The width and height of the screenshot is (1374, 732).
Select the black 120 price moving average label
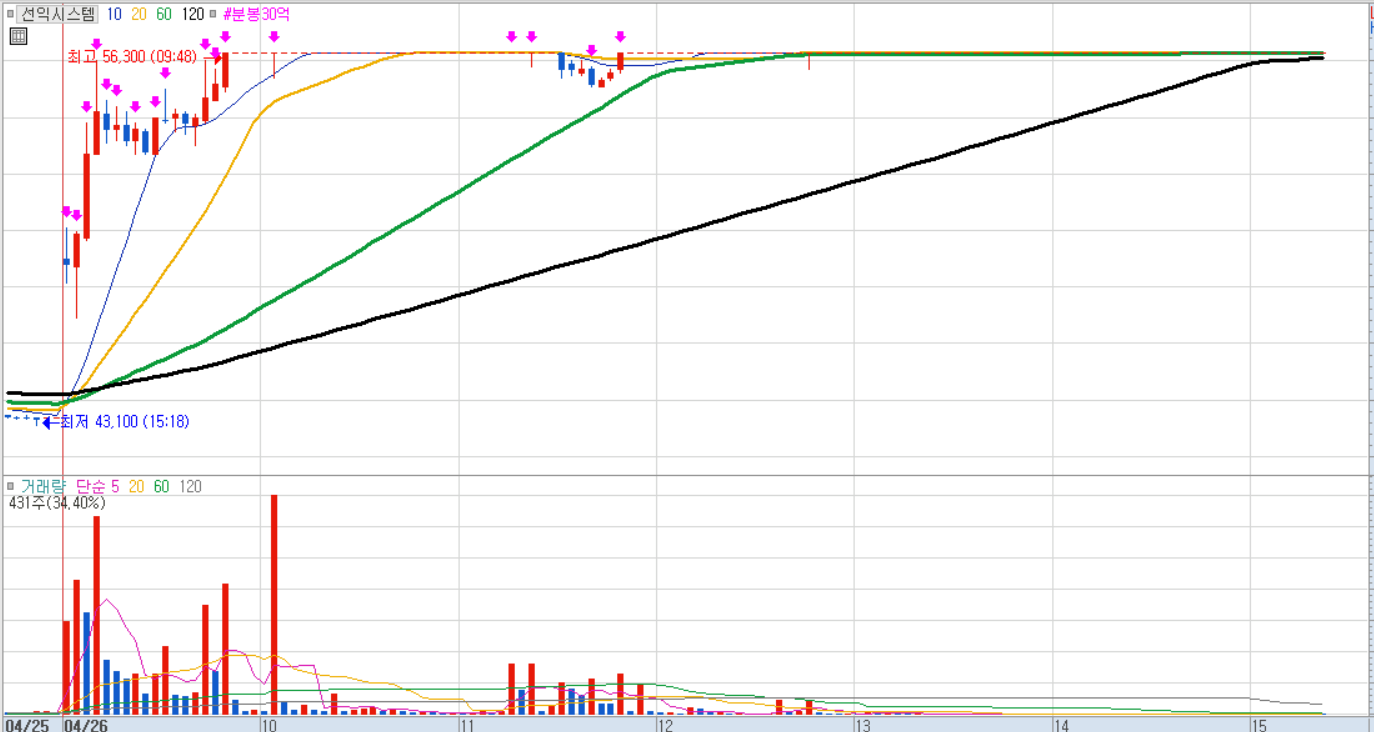pyautogui.click(x=193, y=14)
